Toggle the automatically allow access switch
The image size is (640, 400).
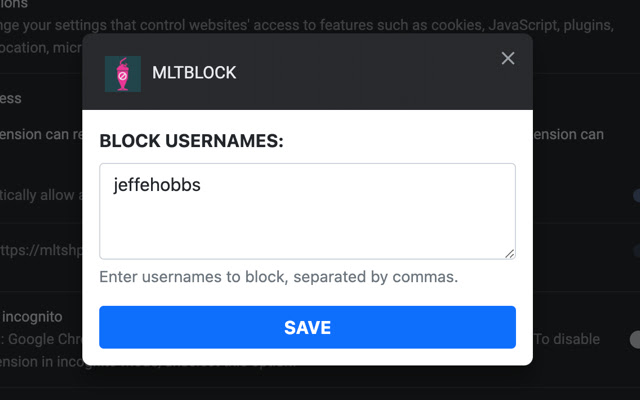[x=634, y=195]
